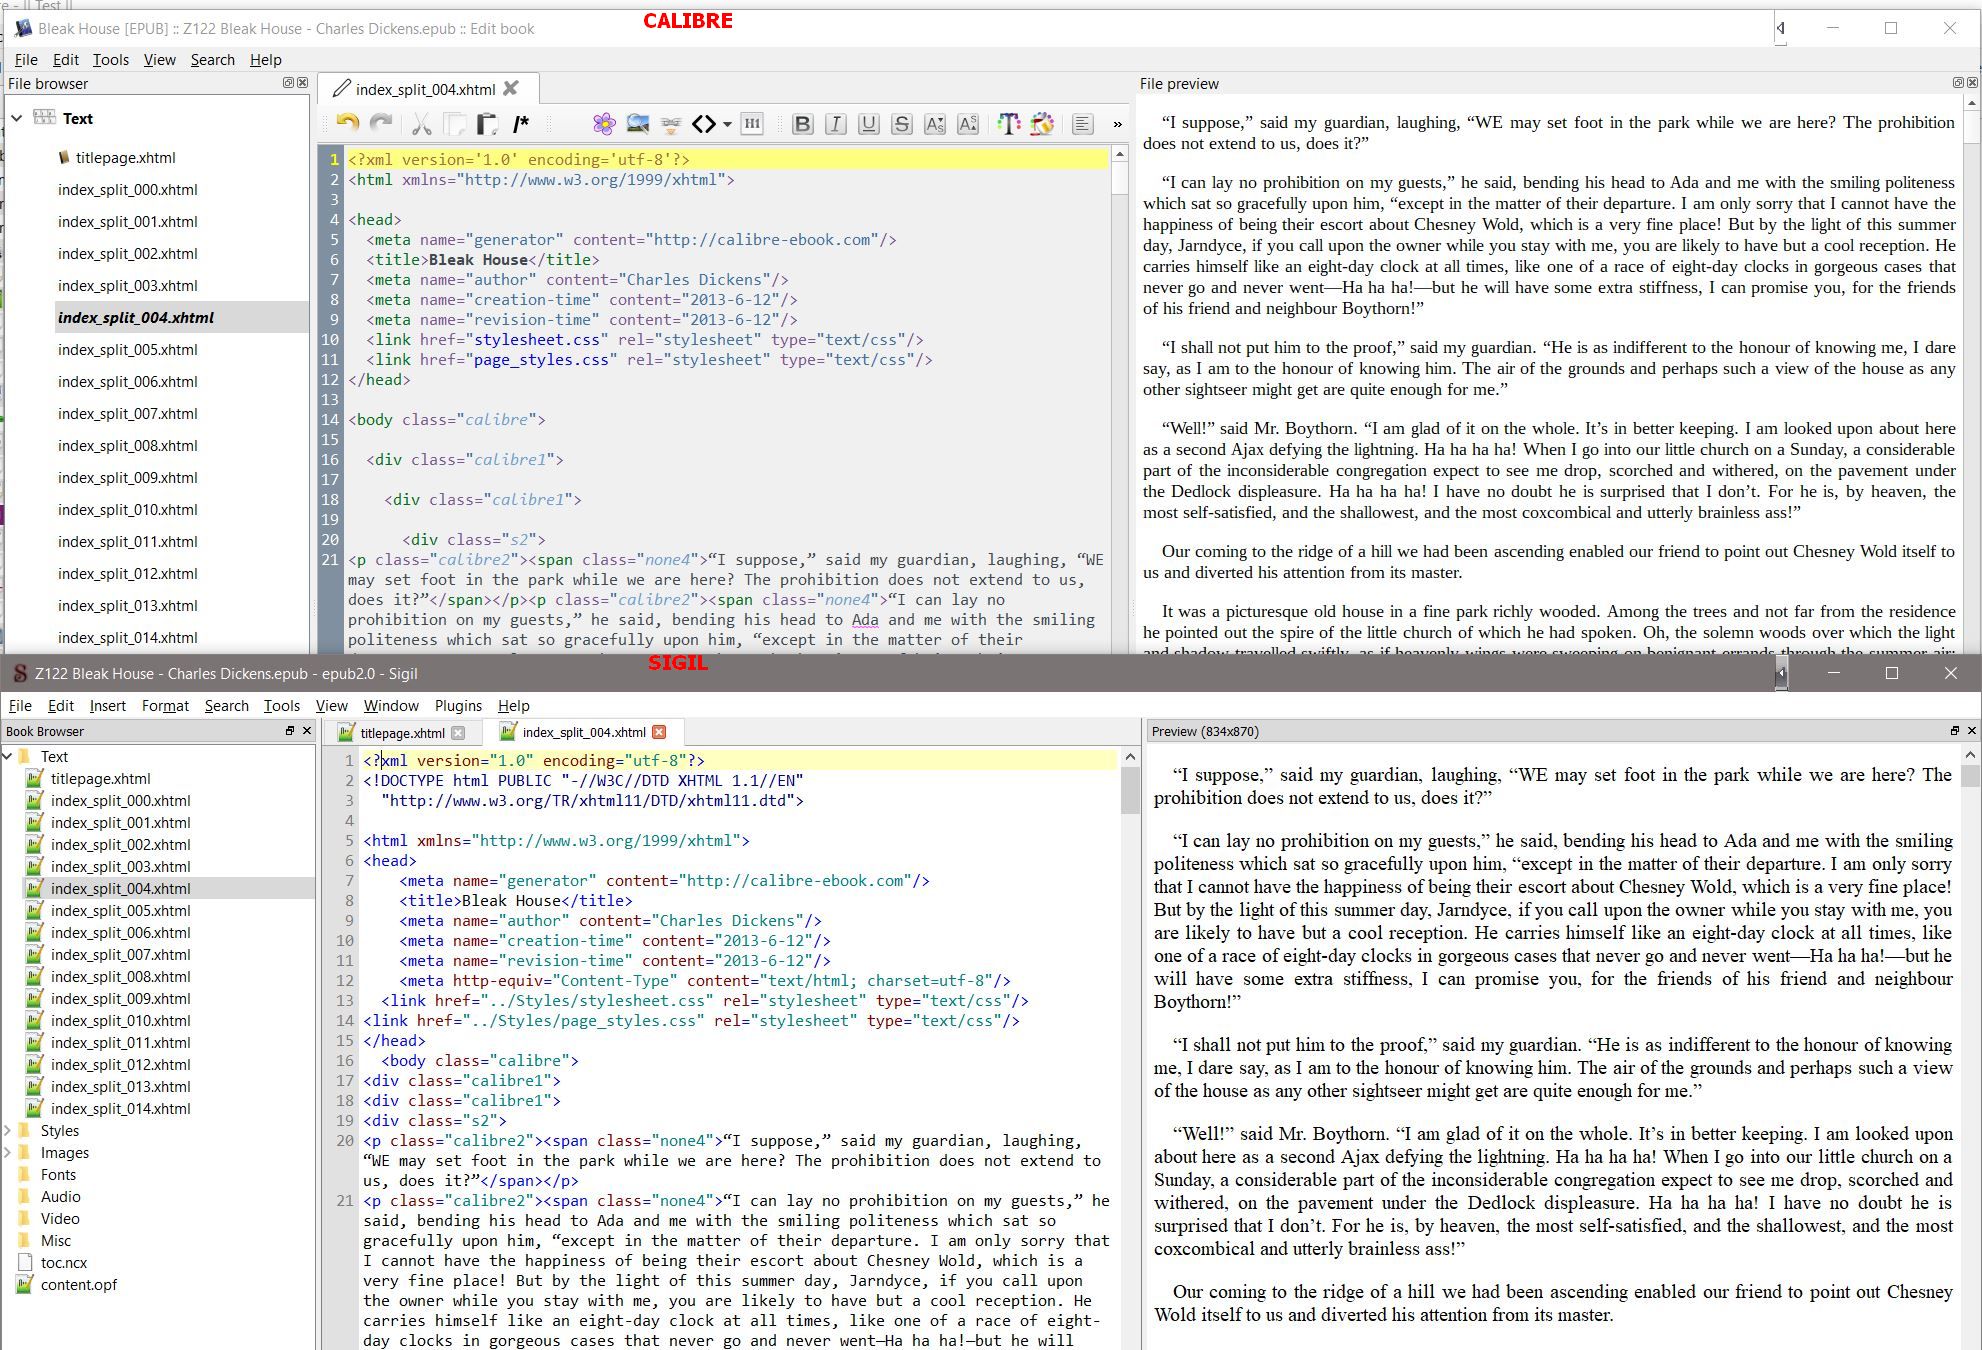This screenshot has height=1350, width=1982.
Task: Toggle strikethrough formatting button
Action: 901,124
